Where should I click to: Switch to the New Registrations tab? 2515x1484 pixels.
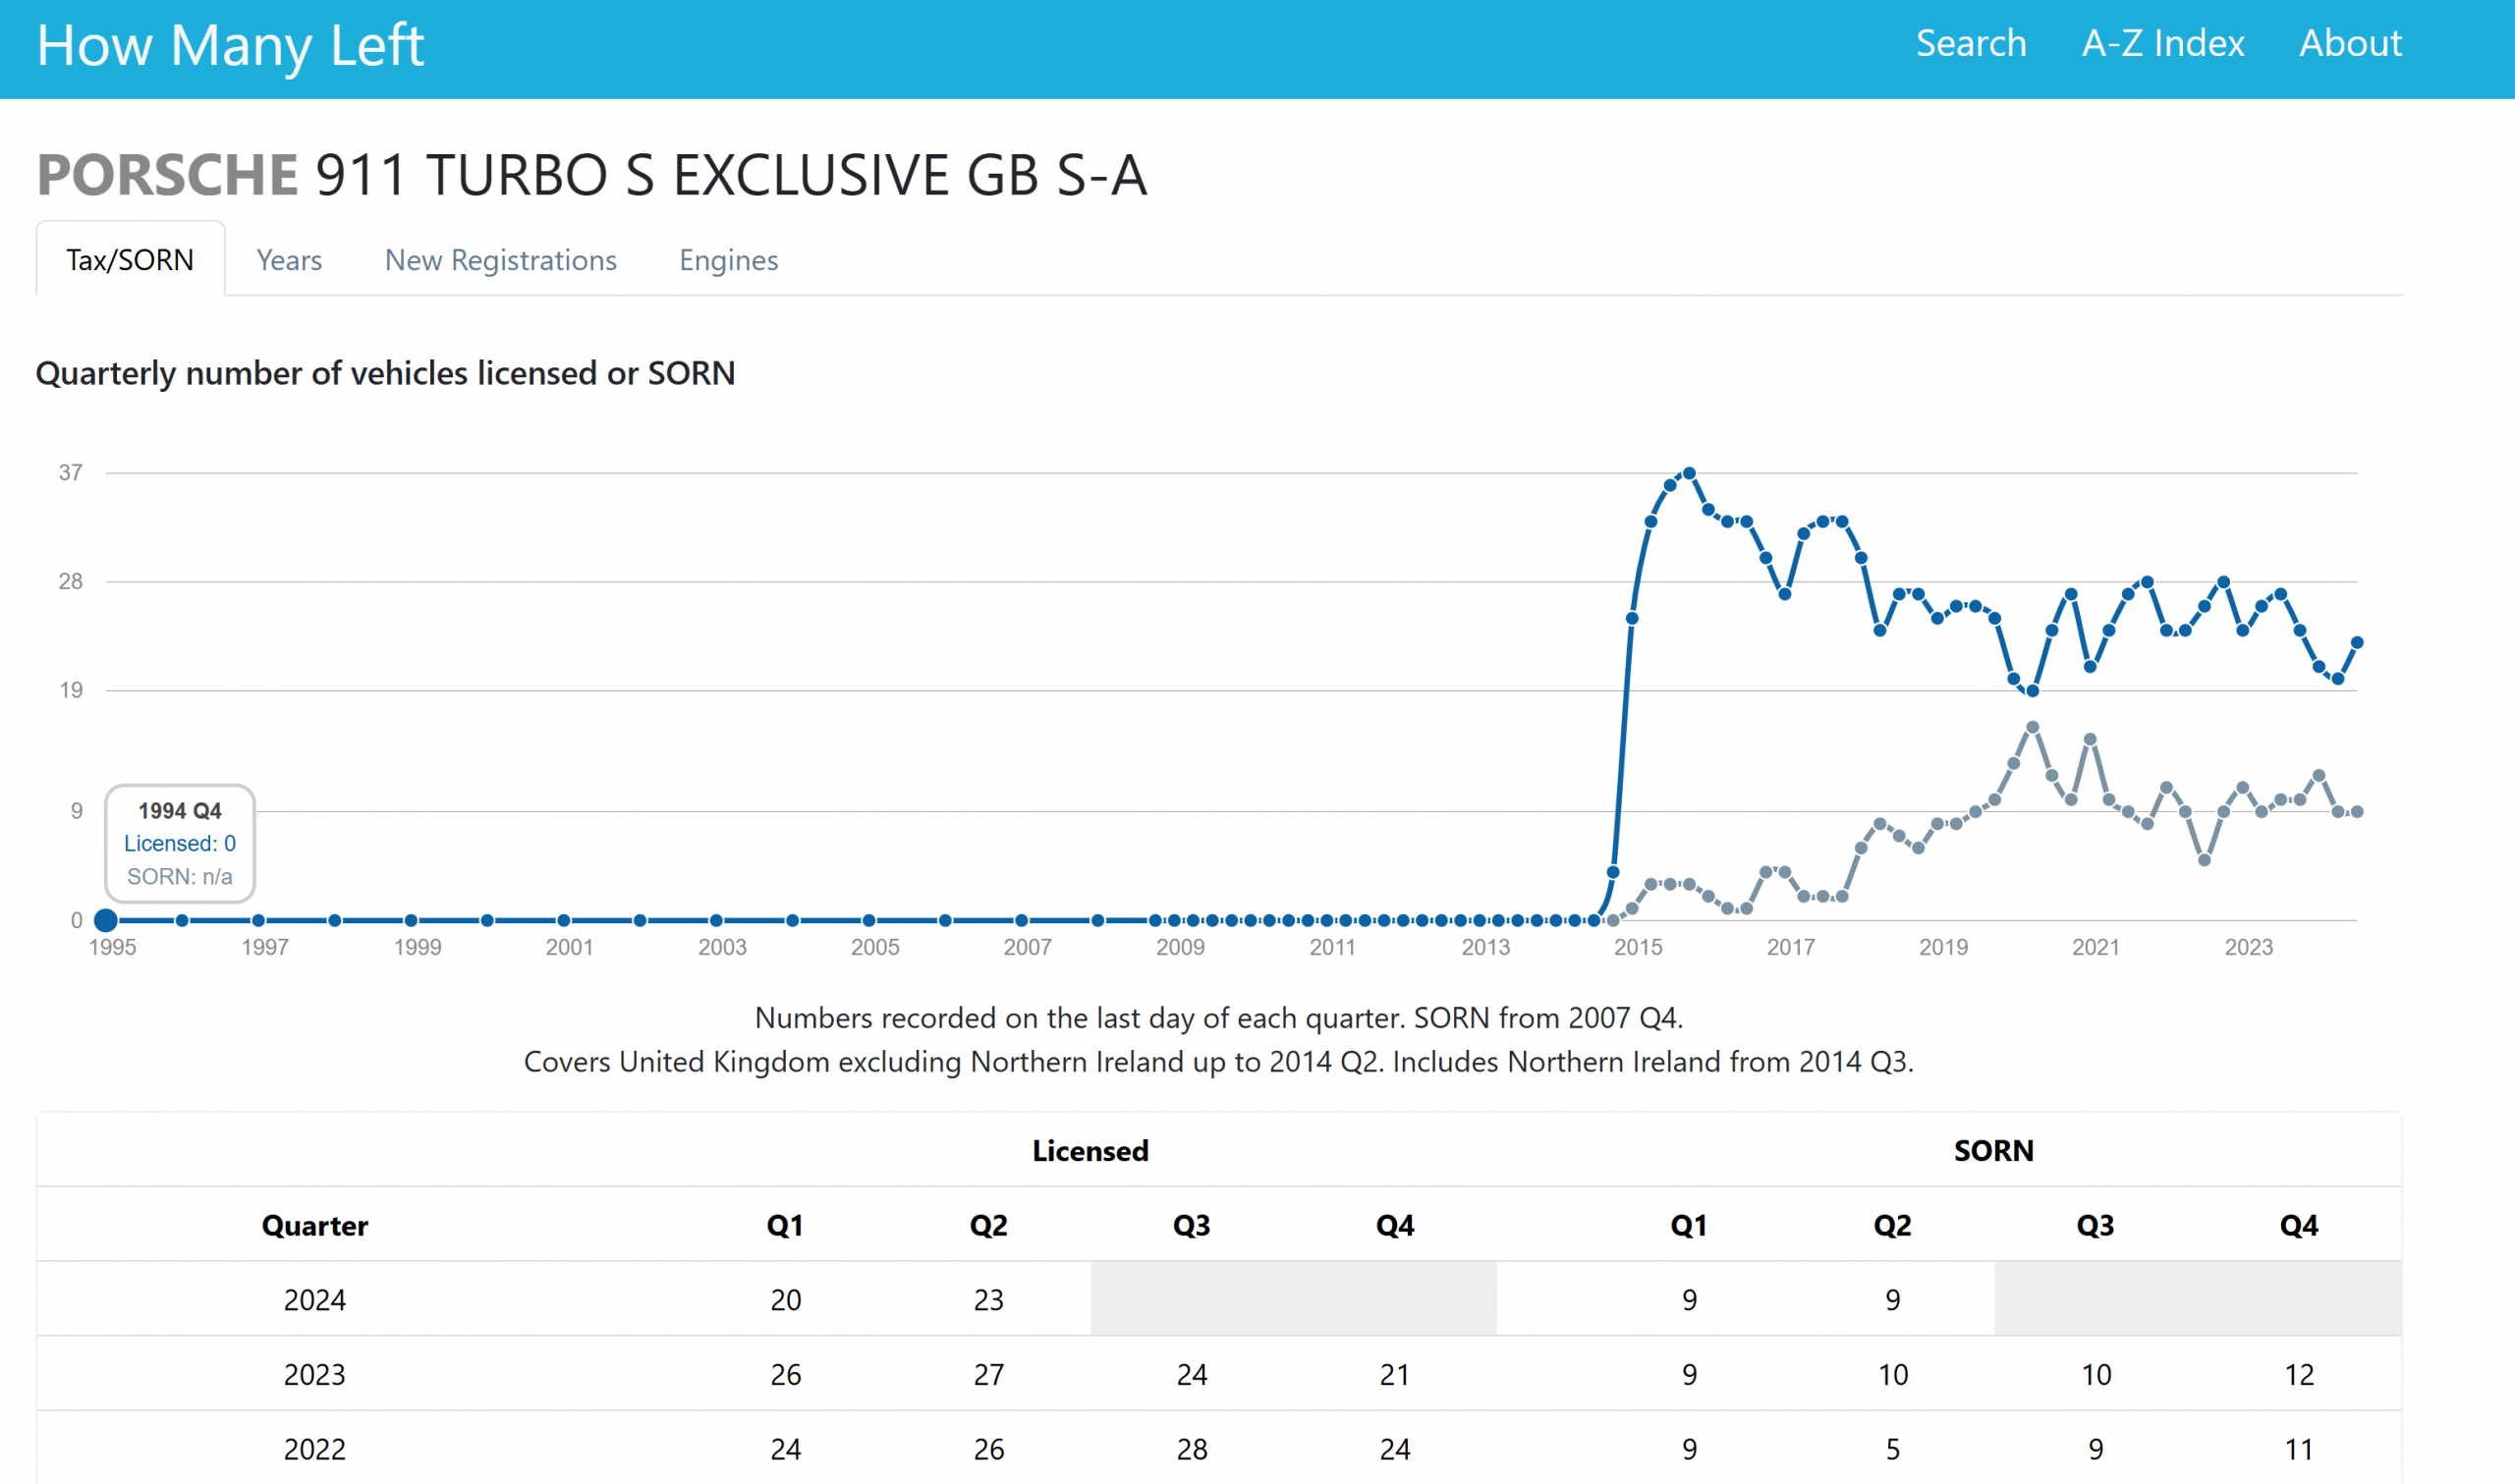tap(501, 260)
